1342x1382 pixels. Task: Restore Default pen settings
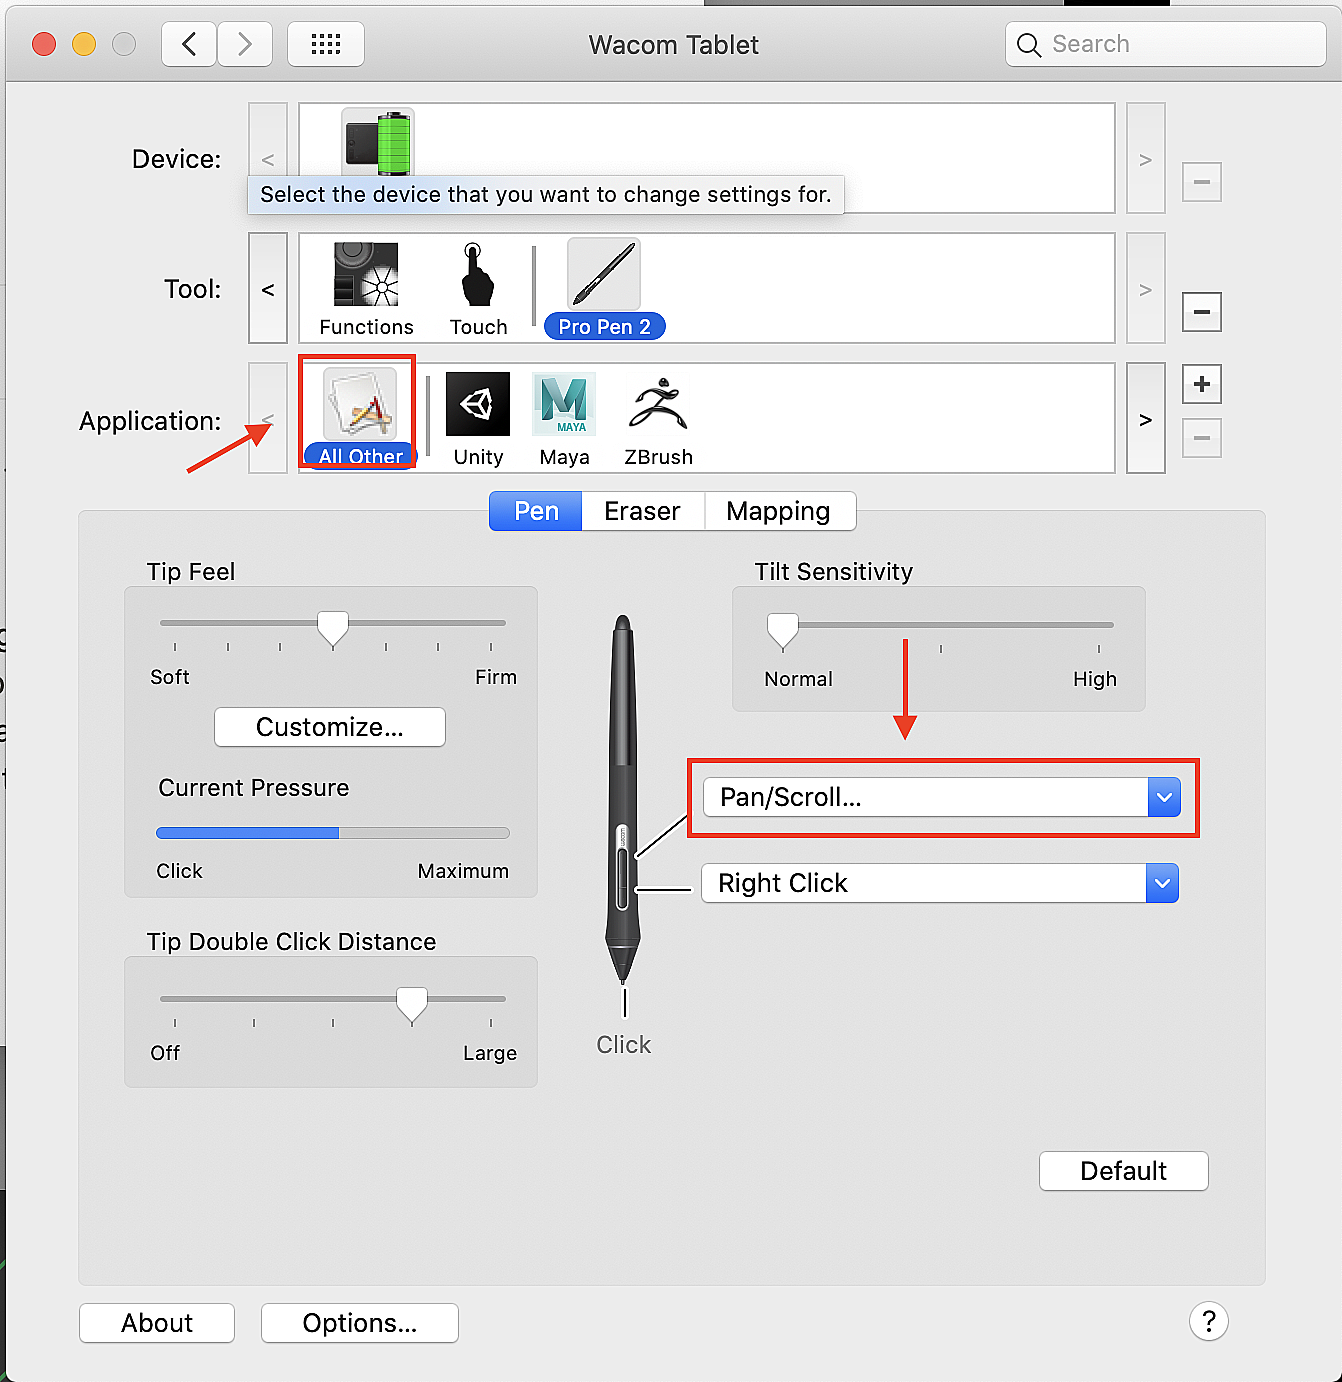pyautogui.click(x=1123, y=1171)
